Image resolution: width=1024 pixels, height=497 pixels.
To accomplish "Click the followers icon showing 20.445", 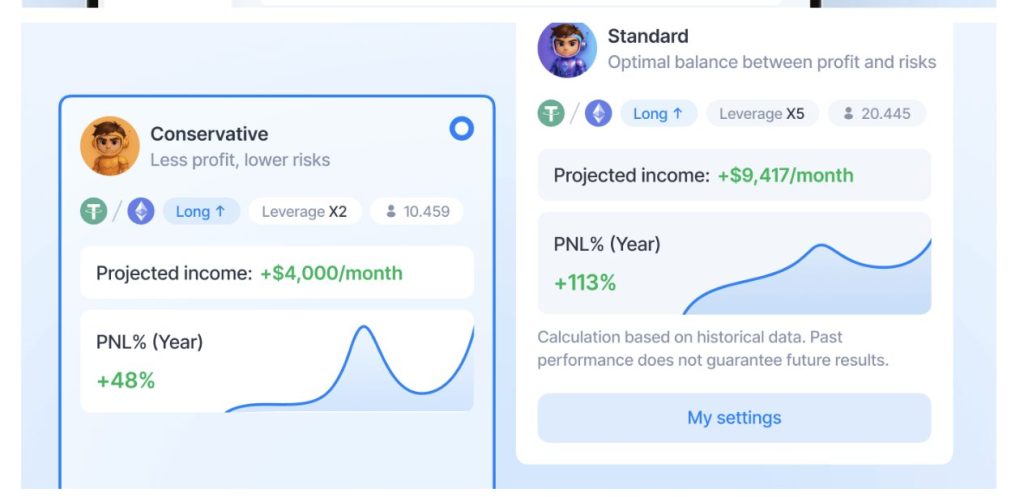I will click(x=848, y=114).
